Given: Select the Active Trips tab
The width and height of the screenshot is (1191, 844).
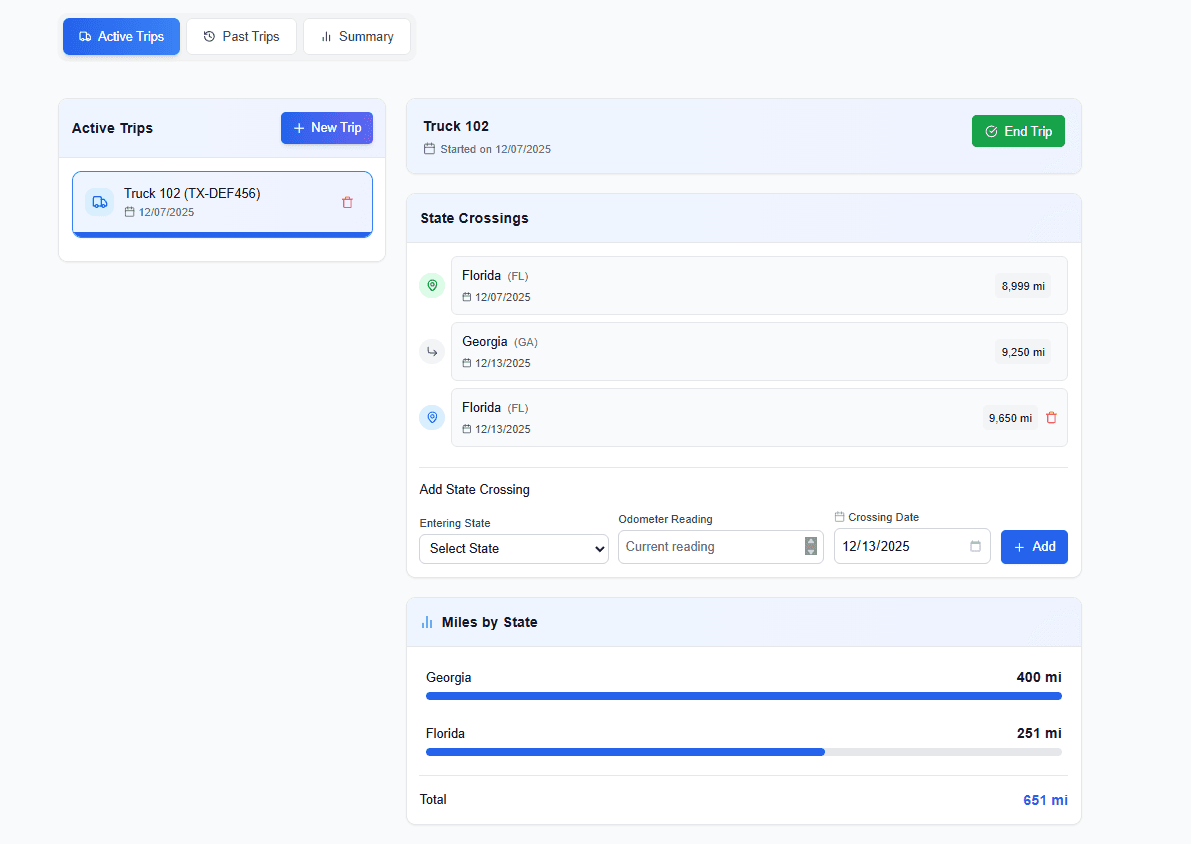Looking at the screenshot, I should (x=121, y=37).
